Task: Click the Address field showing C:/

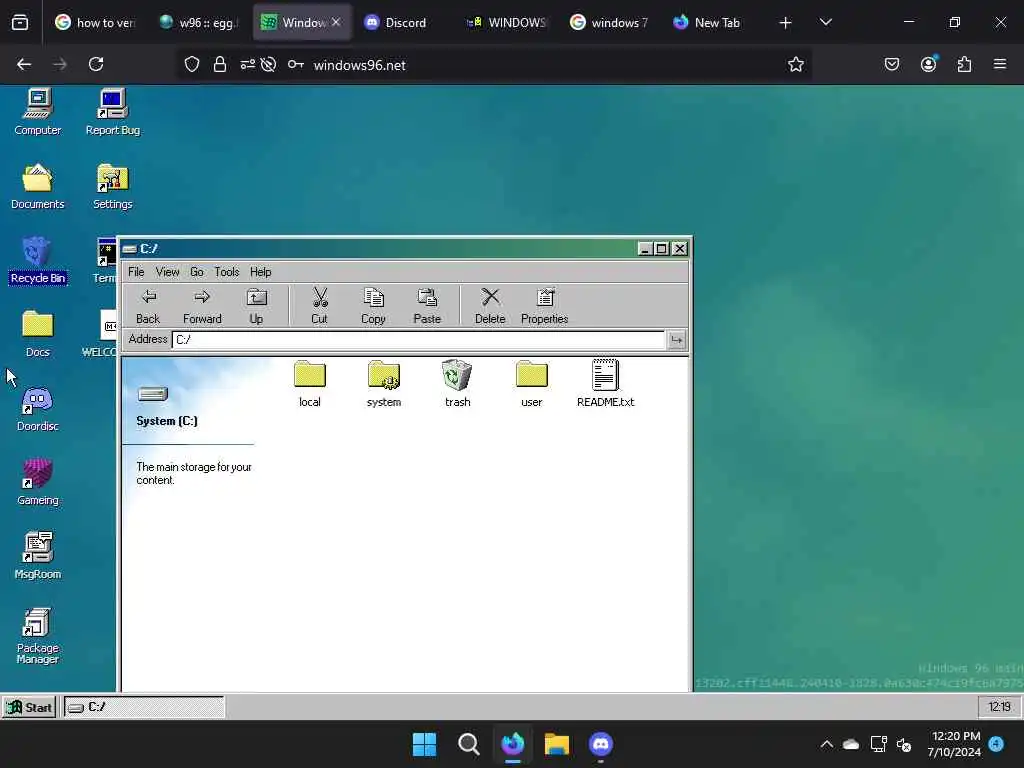Action: click(x=418, y=340)
